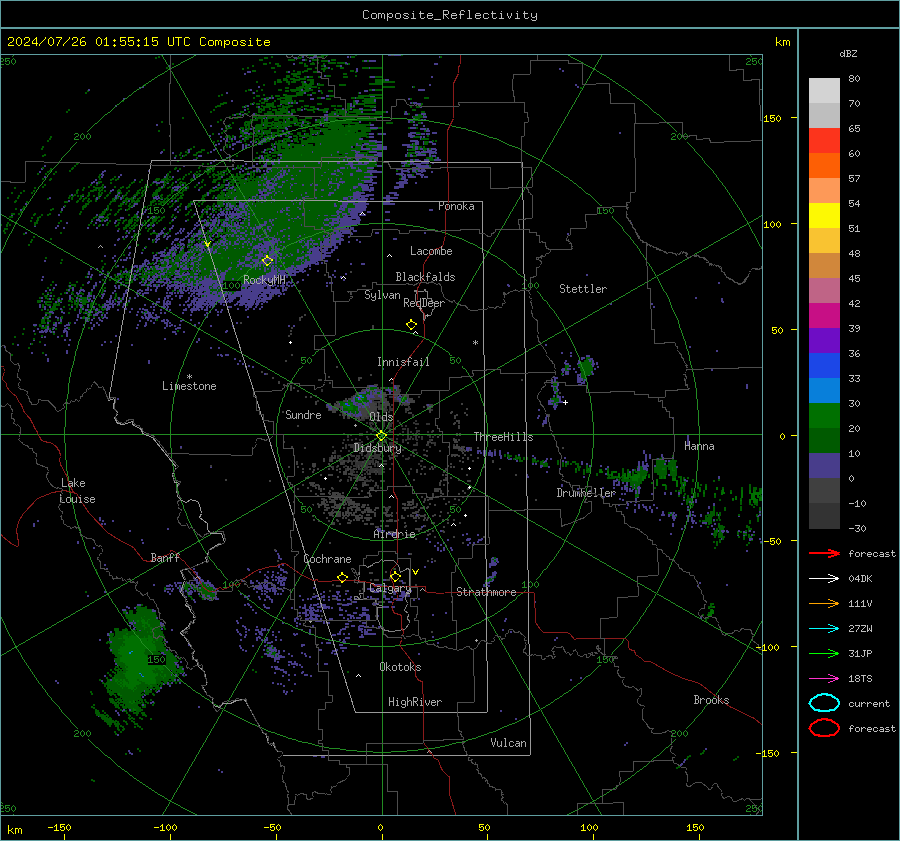
Task: Click the Cochrane town label
Action: 327,559
